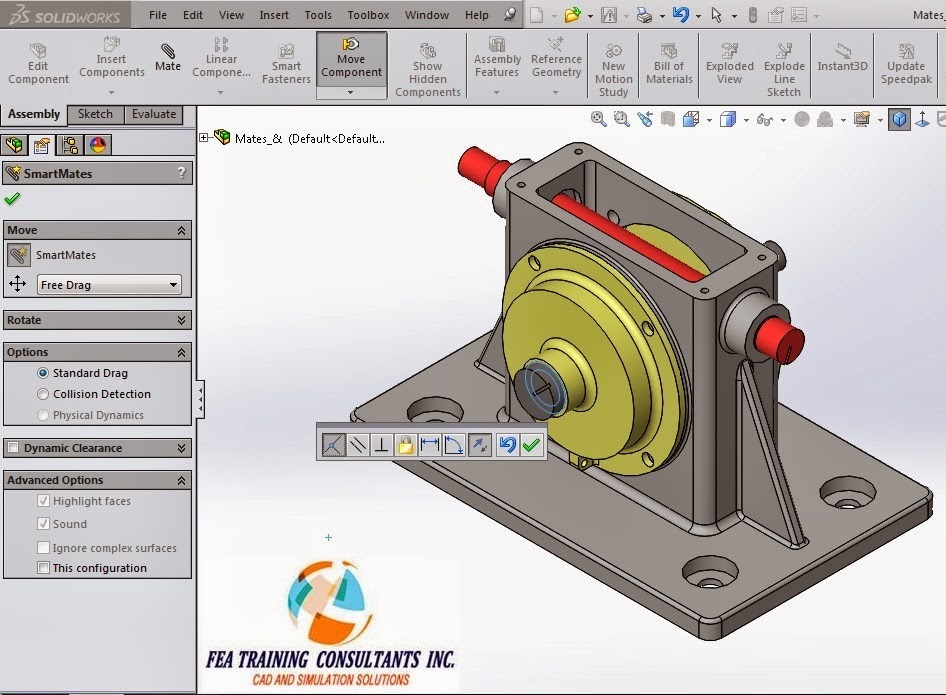Viewport: 946px width, 695px height.
Task: Open Explode Line Sketch
Action: coord(784,70)
